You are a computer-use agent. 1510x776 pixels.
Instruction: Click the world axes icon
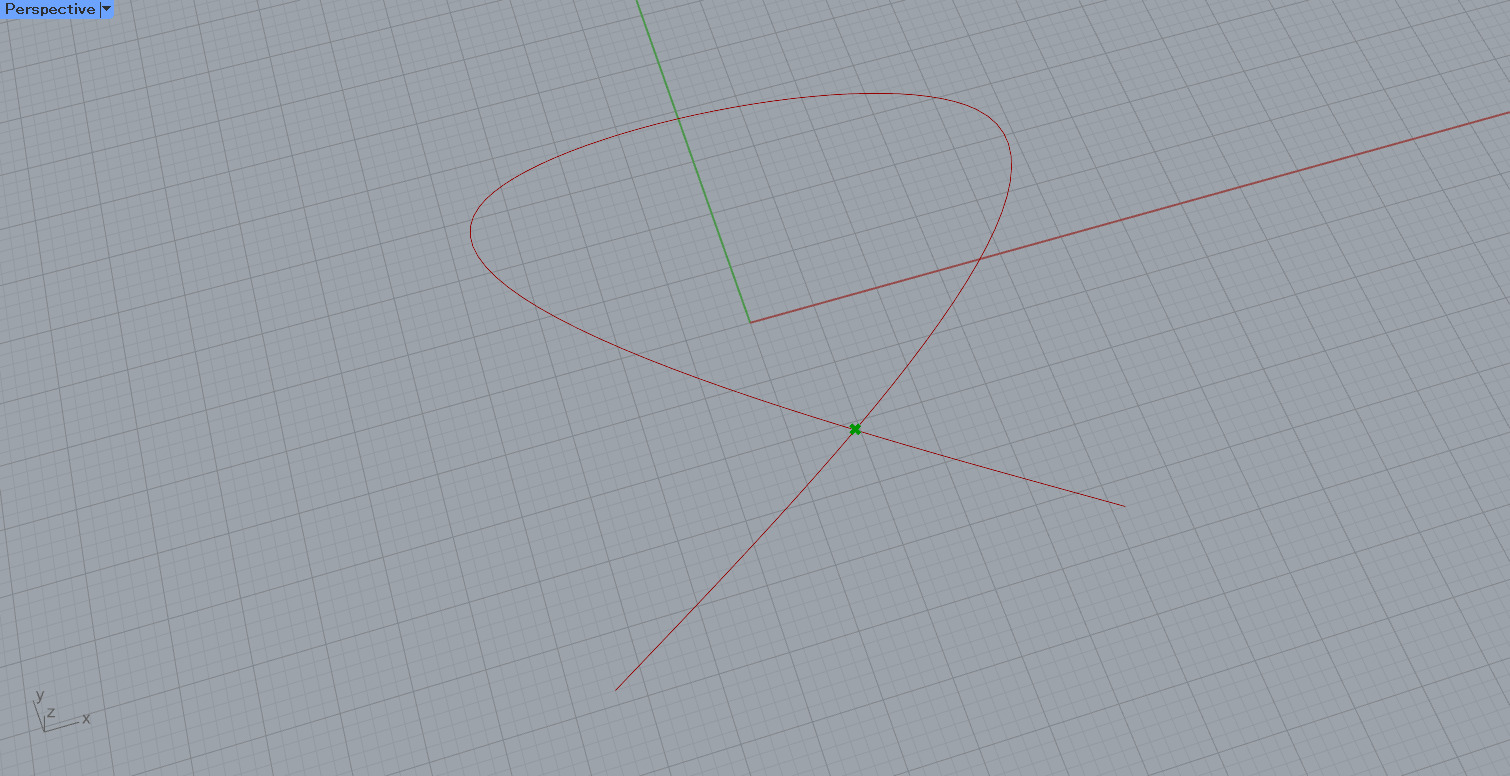[60, 711]
